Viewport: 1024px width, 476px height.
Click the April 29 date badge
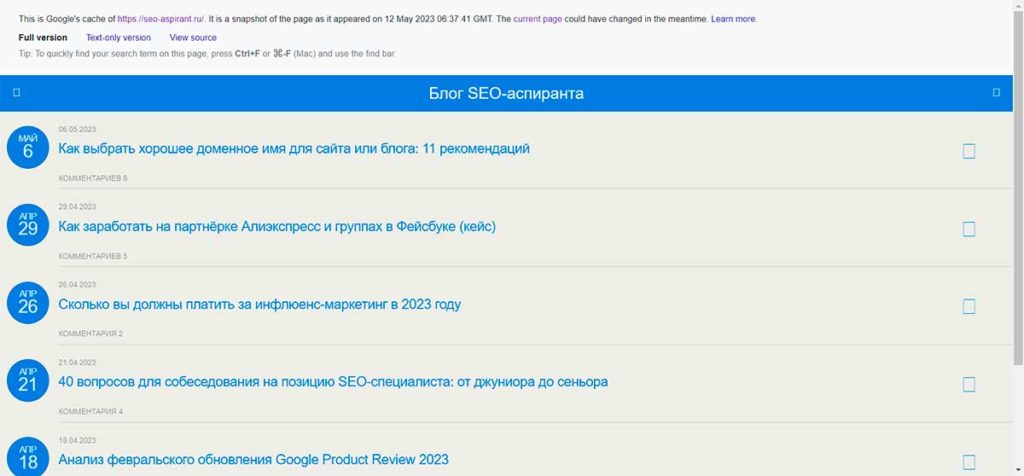click(28, 225)
